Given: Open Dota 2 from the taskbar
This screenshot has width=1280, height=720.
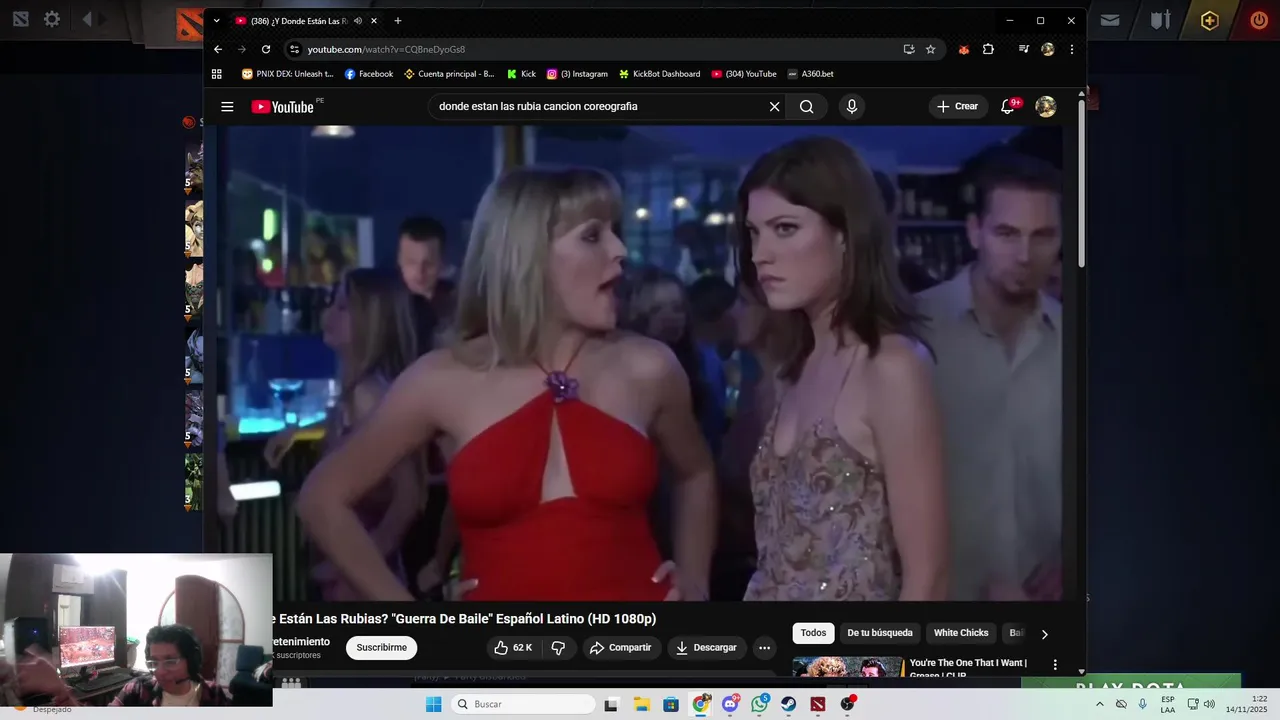Looking at the screenshot, I should pyautogui.click(x=818, y=704).
